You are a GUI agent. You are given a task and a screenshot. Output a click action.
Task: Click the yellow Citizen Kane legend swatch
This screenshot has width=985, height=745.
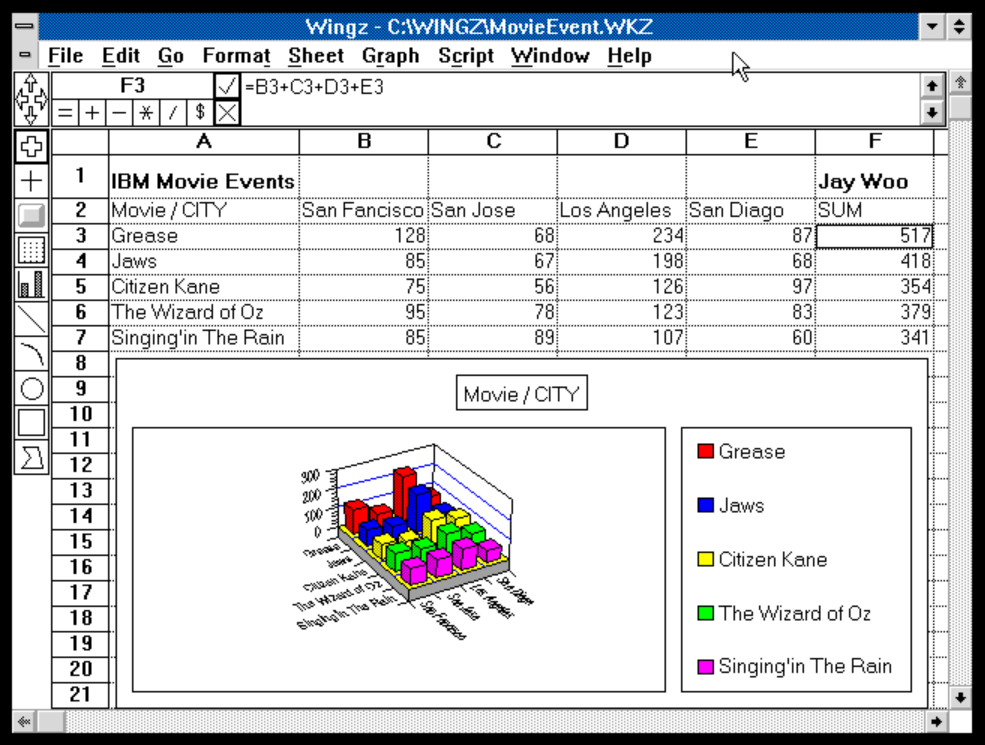click(705, 559)
